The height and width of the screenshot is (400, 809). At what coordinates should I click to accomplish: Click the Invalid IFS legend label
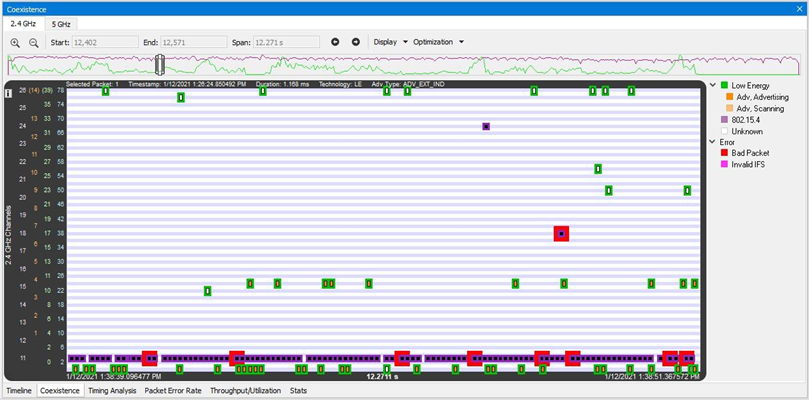(748, 164)
